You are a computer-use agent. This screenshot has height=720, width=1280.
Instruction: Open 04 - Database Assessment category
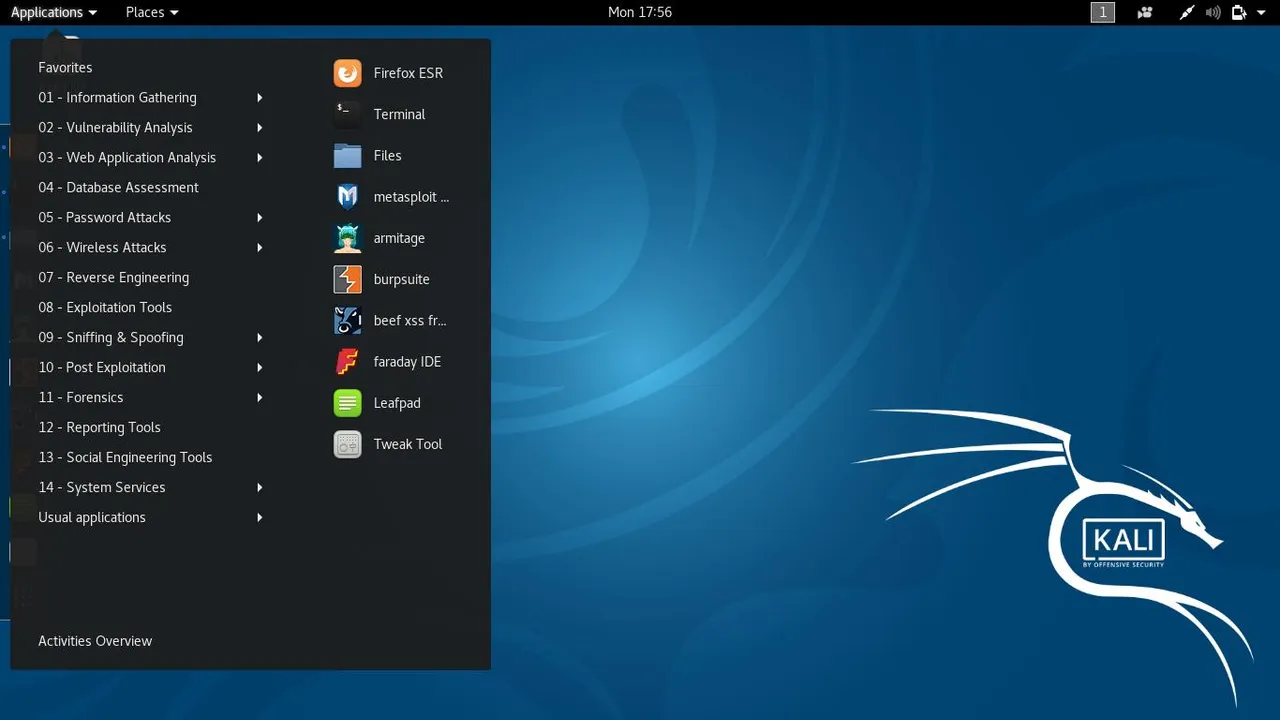point(118,187)
